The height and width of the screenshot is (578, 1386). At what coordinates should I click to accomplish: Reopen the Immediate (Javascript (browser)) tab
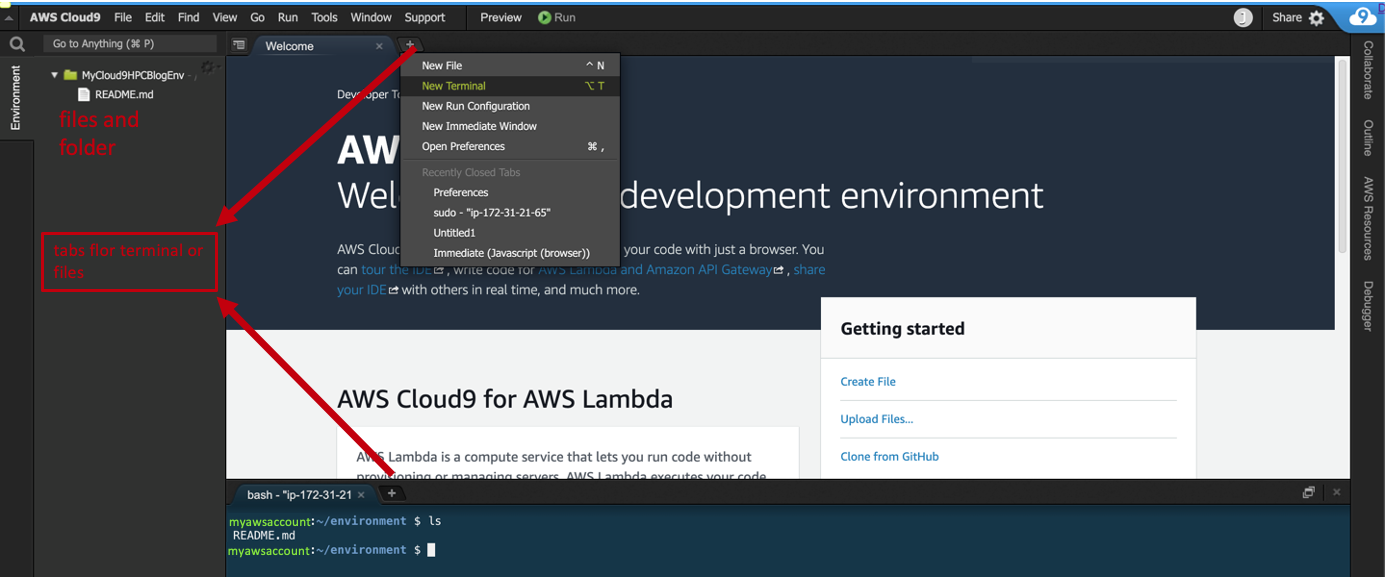[510, 253]
